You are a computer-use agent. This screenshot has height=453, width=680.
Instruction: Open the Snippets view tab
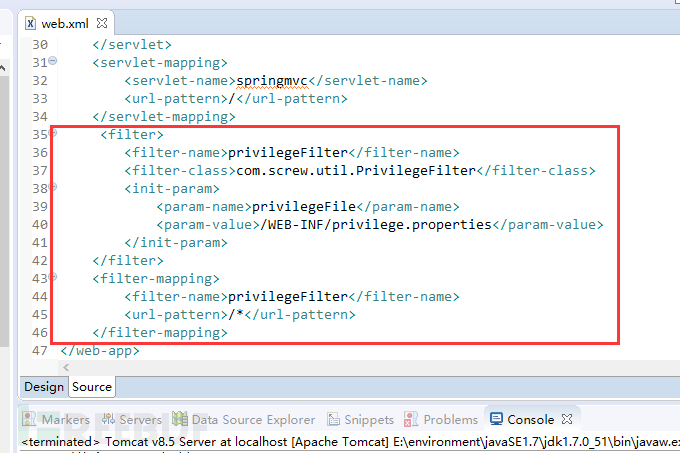point(360,419)
